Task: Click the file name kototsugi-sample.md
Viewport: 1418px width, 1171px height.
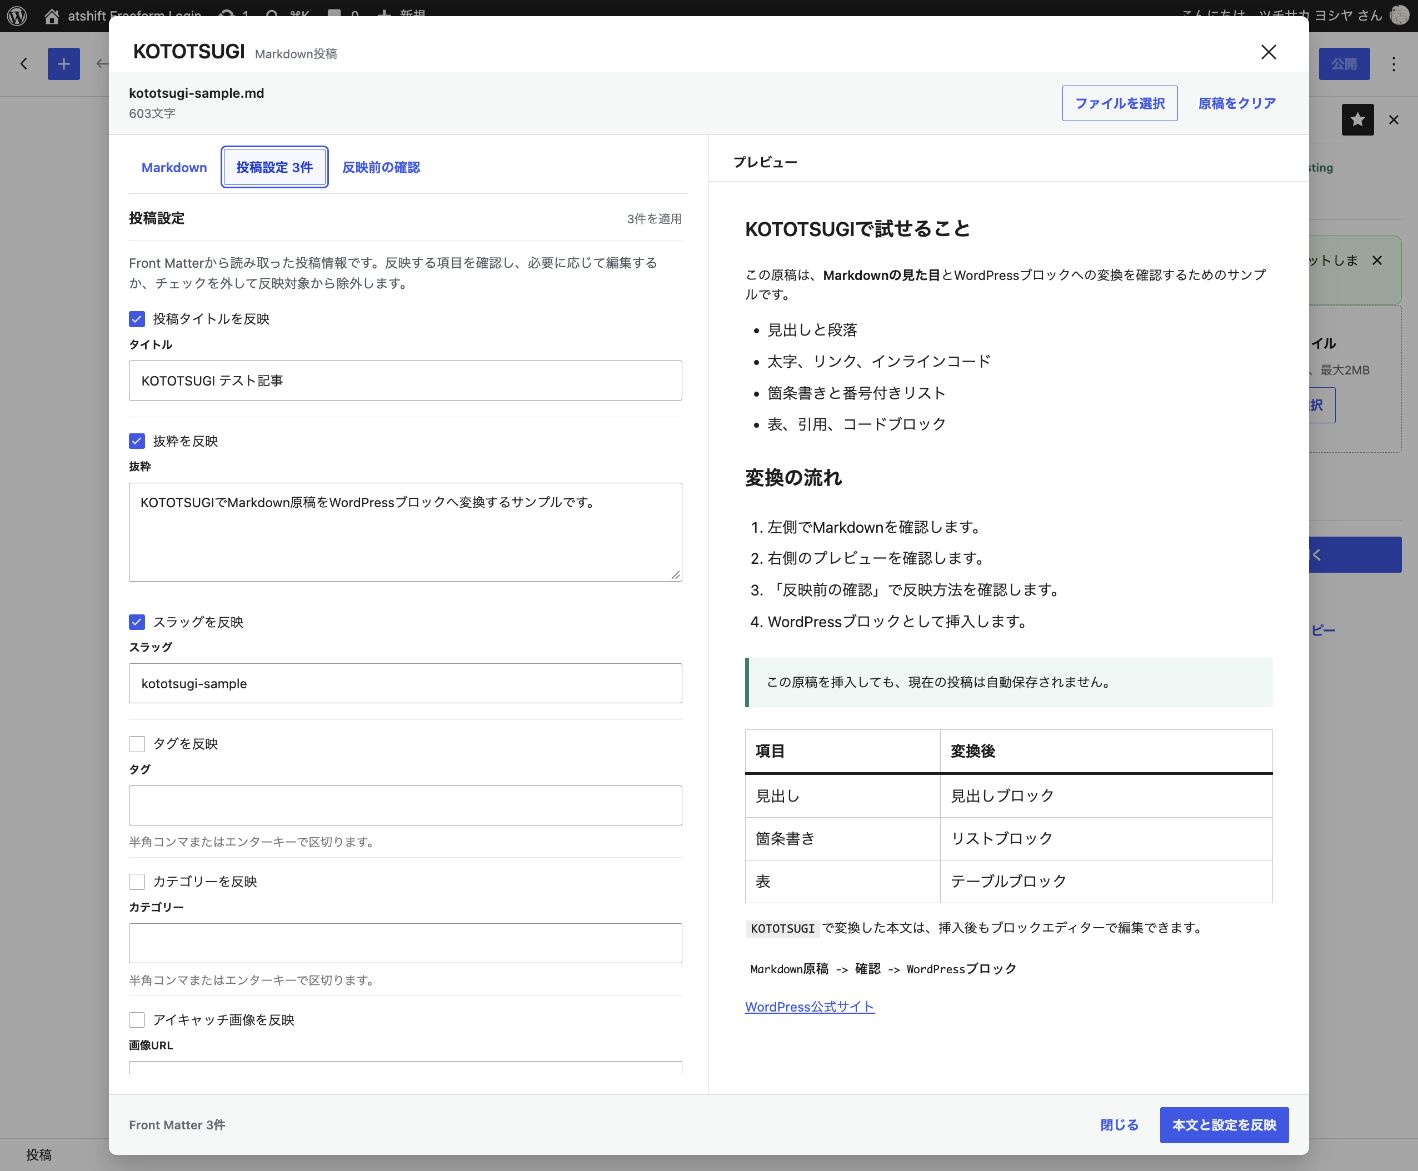Action: 197,93
